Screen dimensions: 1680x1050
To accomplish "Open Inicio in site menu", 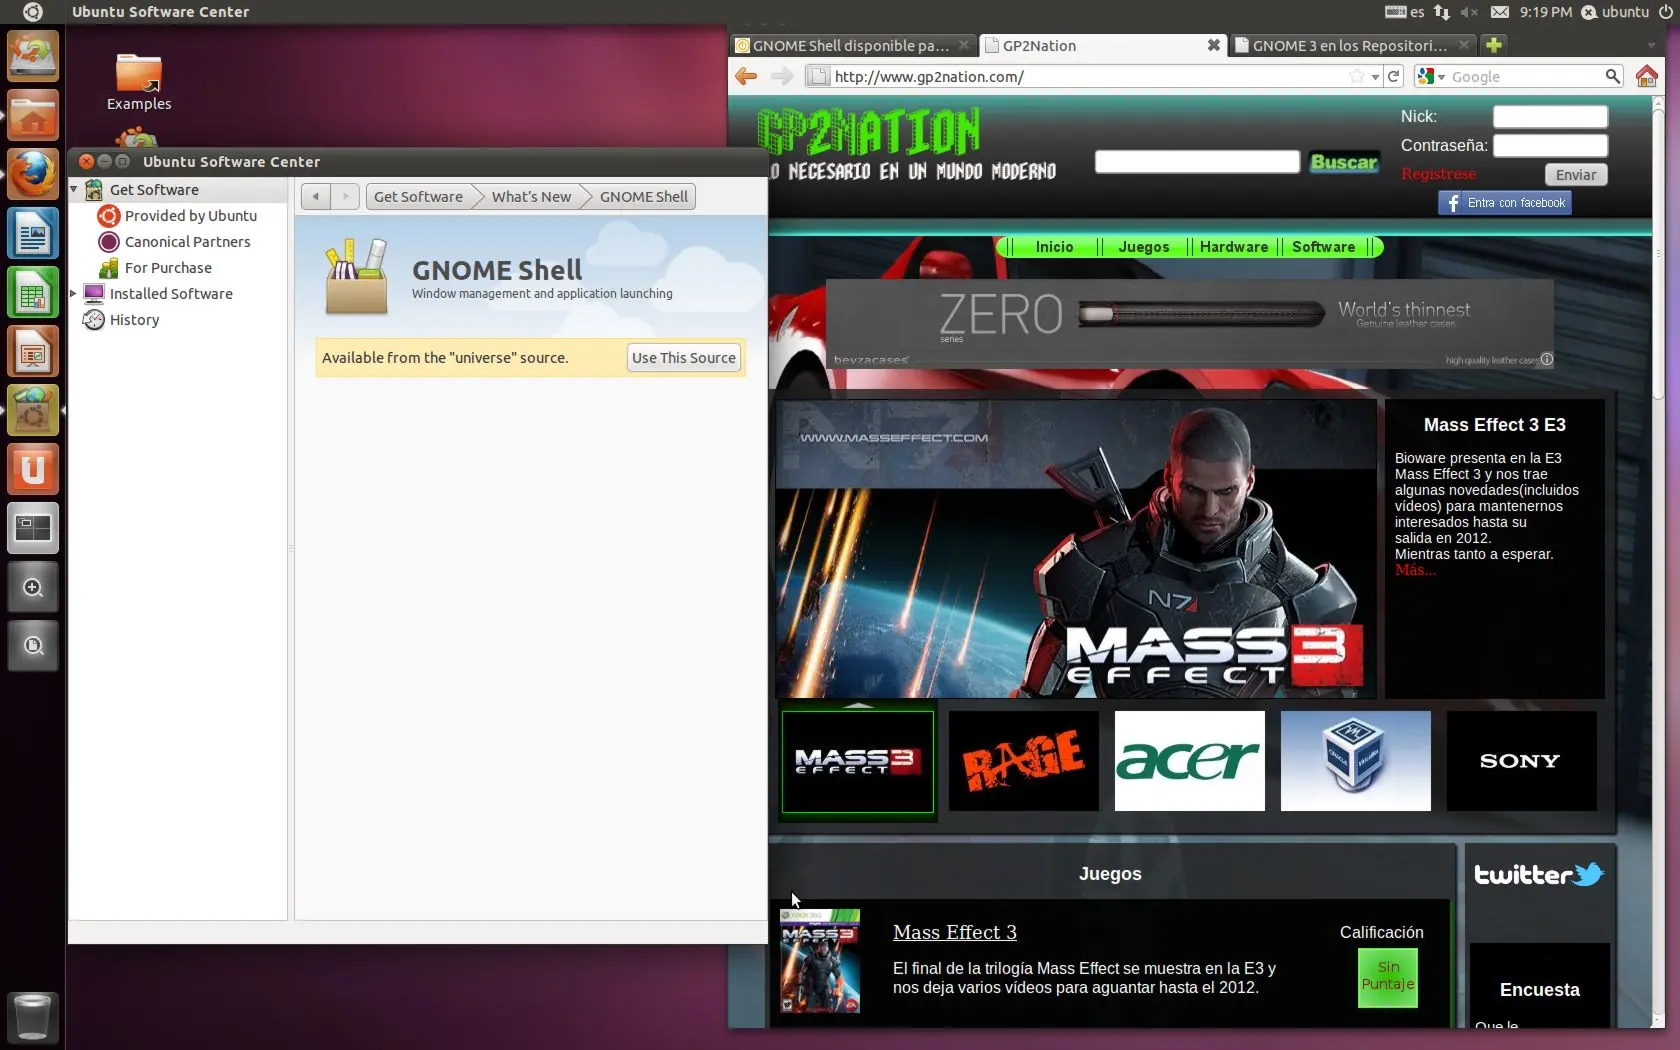I will coord(1054,247).
